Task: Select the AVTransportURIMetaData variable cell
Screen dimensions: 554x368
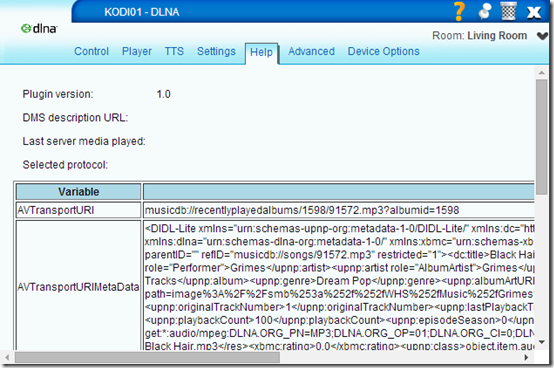Action: coord(78,286)
